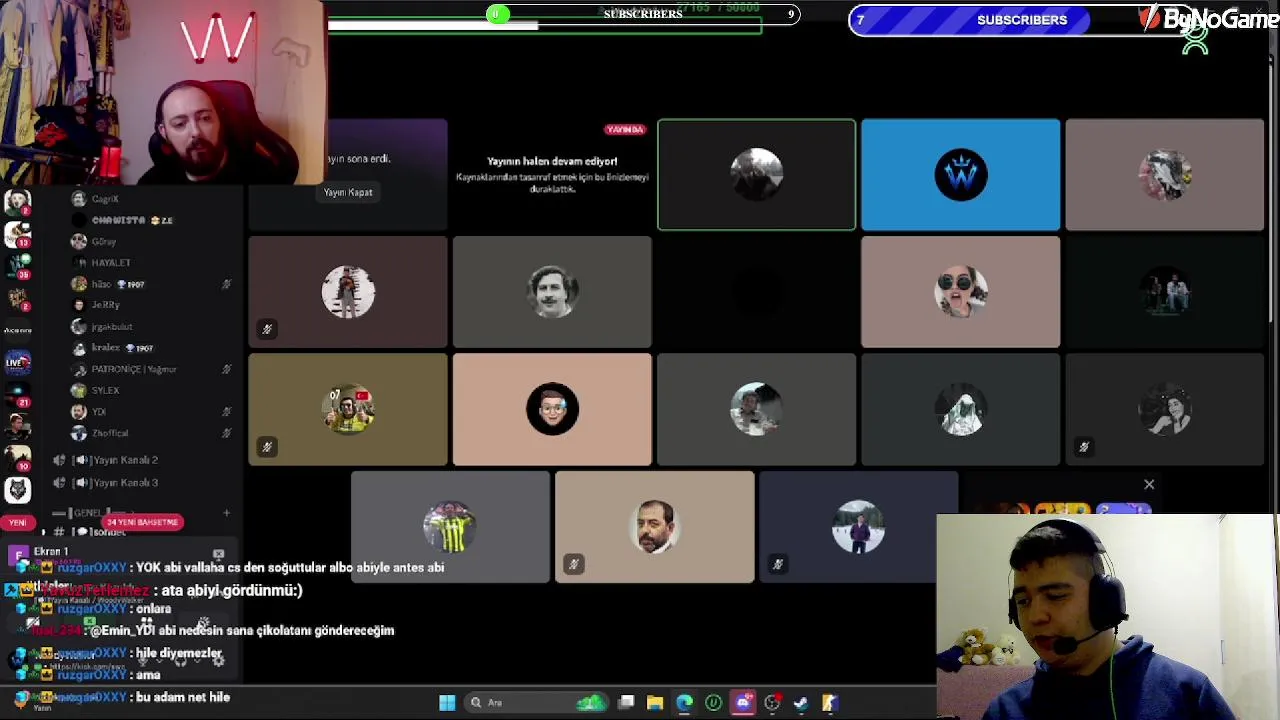This screenshot has height=720, width=1280.
Task: Open the server icon with the 13 badge
Action: click(x=17, y=234)
